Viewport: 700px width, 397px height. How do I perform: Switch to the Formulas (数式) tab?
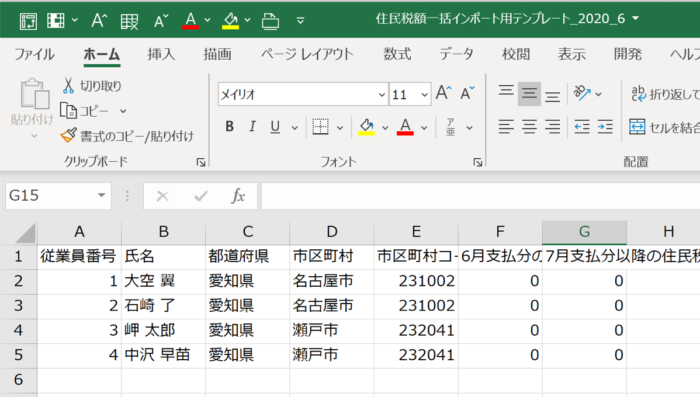[x=397, y=54]
